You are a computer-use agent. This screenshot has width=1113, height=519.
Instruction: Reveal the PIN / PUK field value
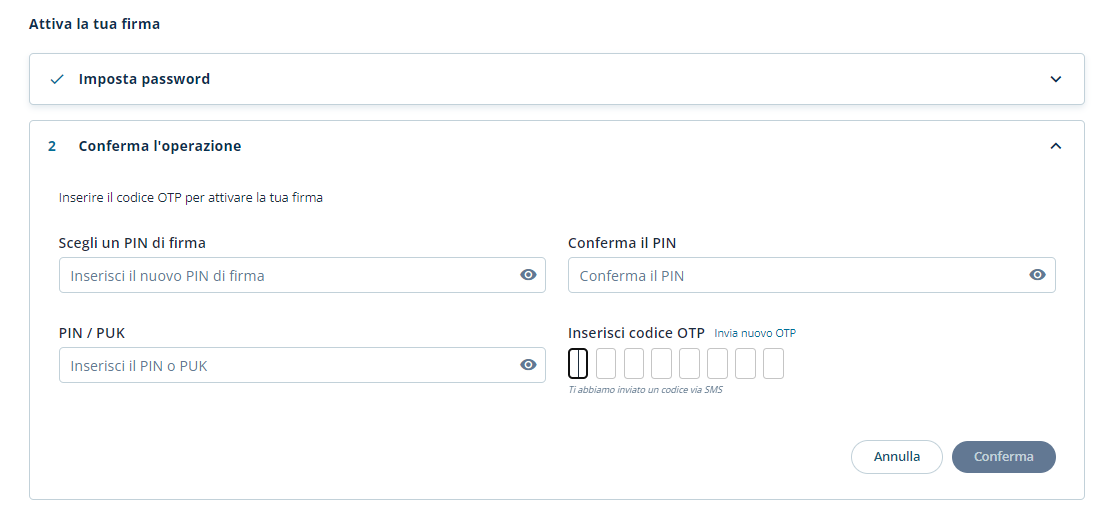pos(529,365)
